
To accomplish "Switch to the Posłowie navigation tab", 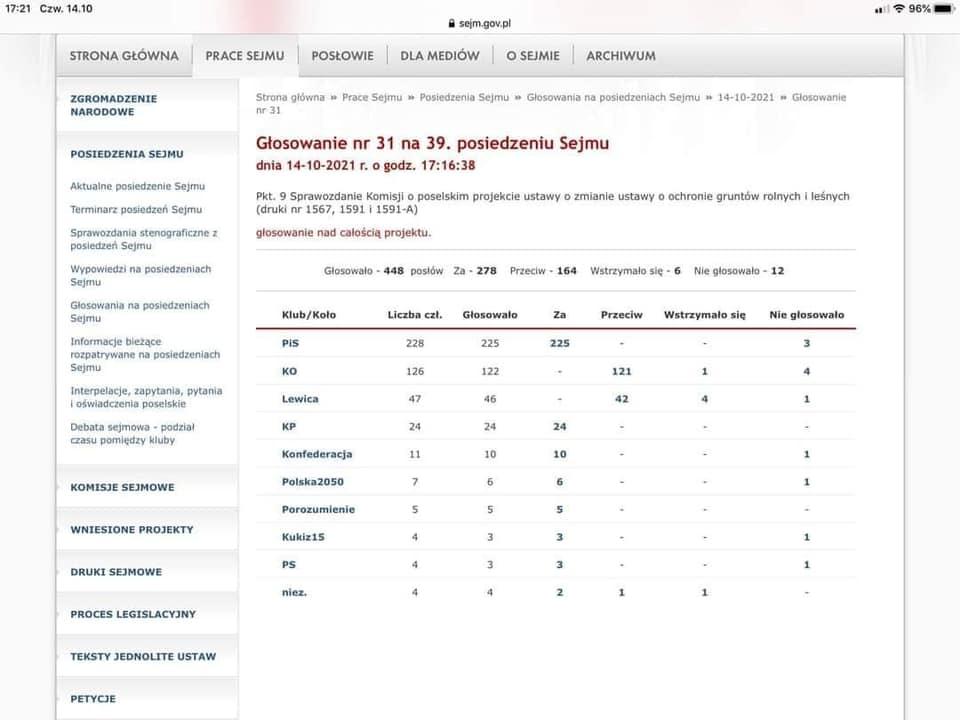I will click(x=342, y=56).
